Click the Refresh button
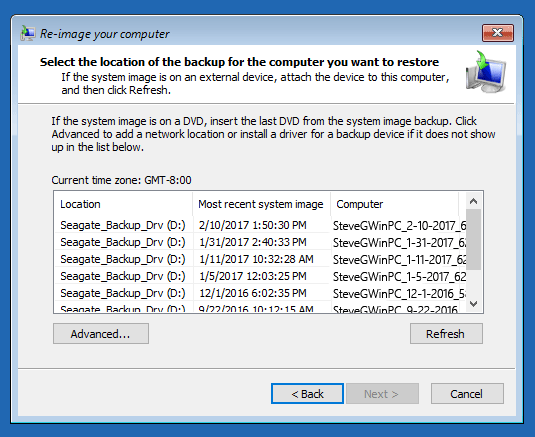This screenshot has width=535, height=437. click(x=446, y=334)
